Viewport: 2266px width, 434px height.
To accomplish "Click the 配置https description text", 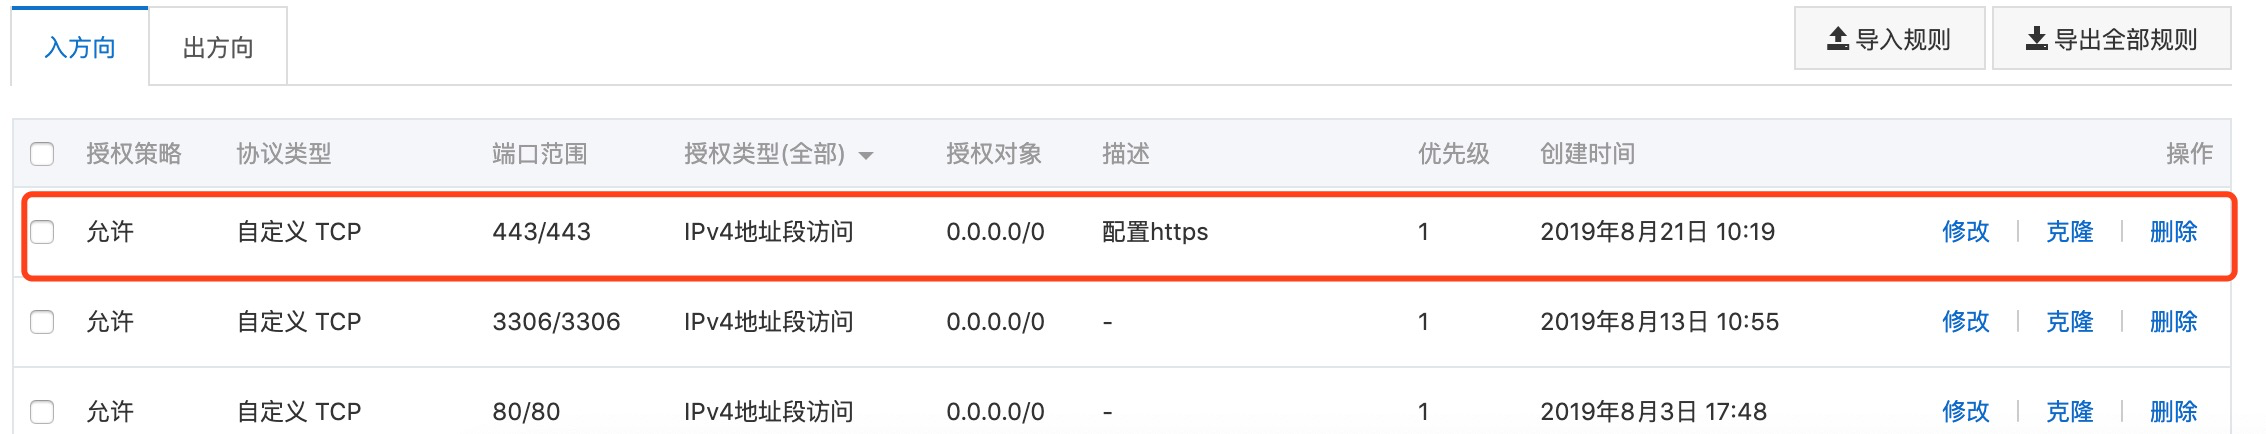I will (x=1155, y=232).
